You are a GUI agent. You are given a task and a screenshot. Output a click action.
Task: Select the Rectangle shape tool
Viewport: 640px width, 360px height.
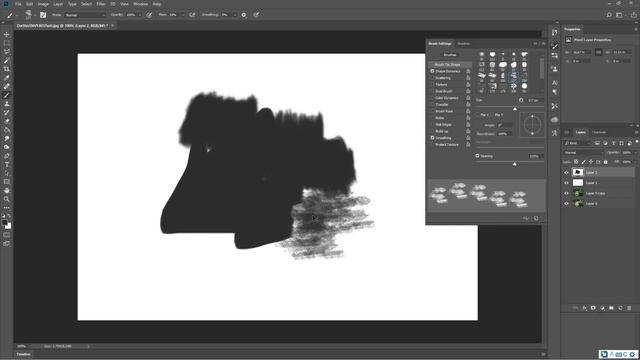point(7,182)
